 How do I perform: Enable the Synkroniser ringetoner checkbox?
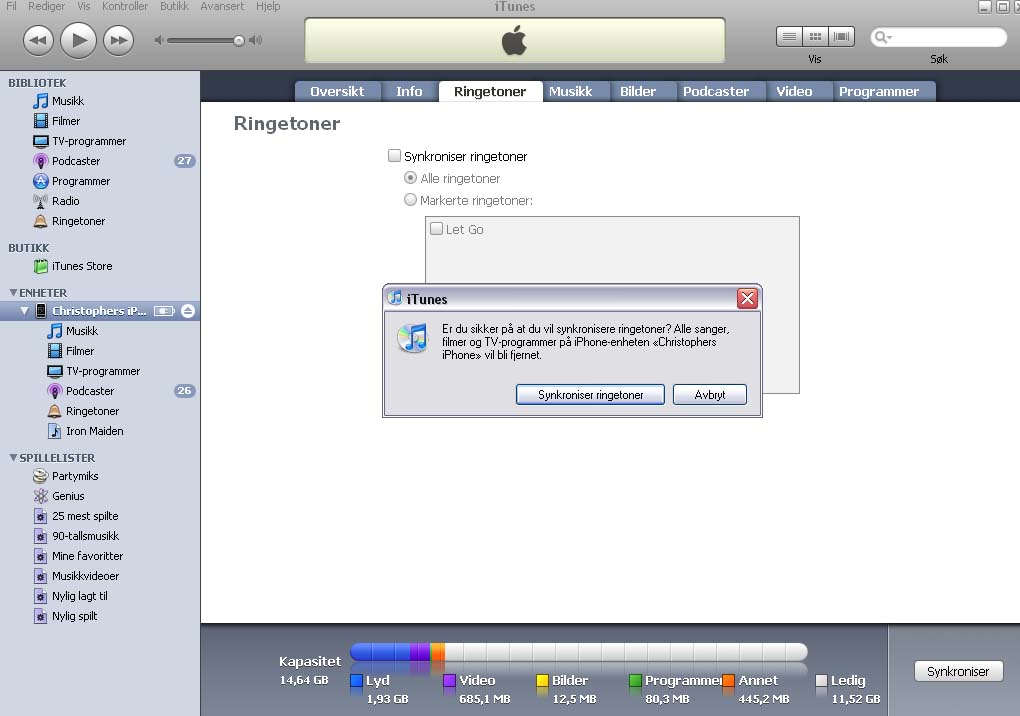tap(394, 155)
